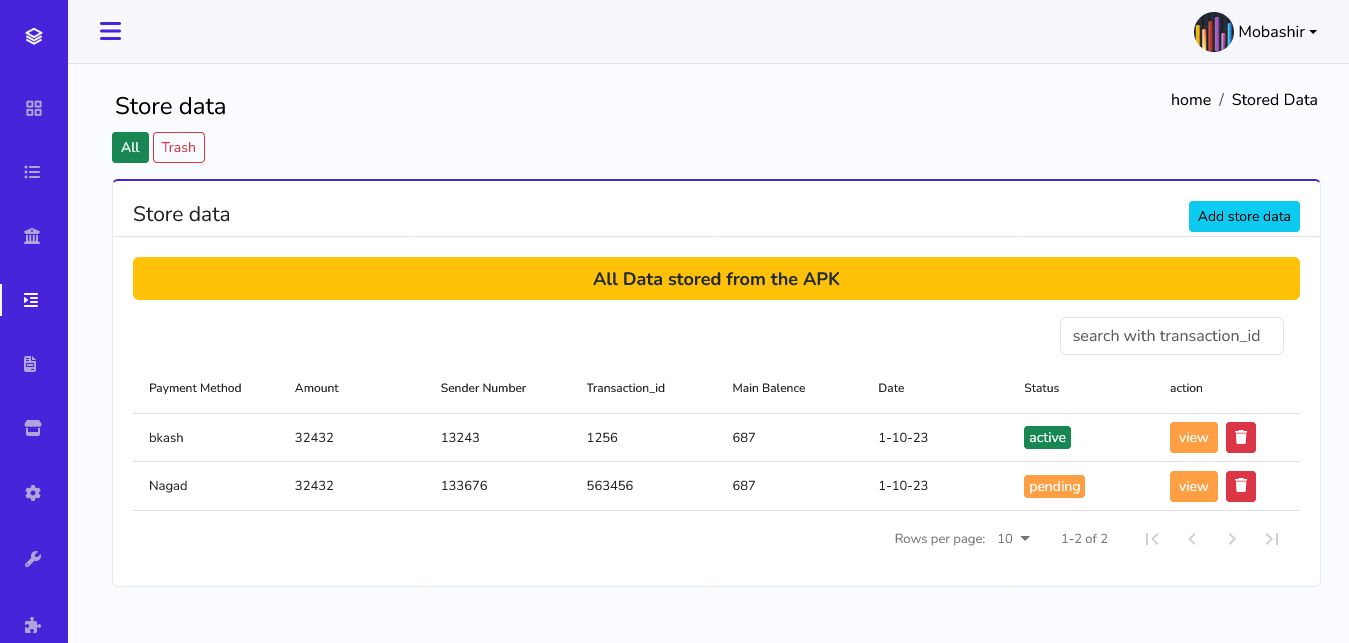Screen dimensions: 1349x643
Task: Expand the Mobashir user profile dropdown
Action: tap(1256, 32)
